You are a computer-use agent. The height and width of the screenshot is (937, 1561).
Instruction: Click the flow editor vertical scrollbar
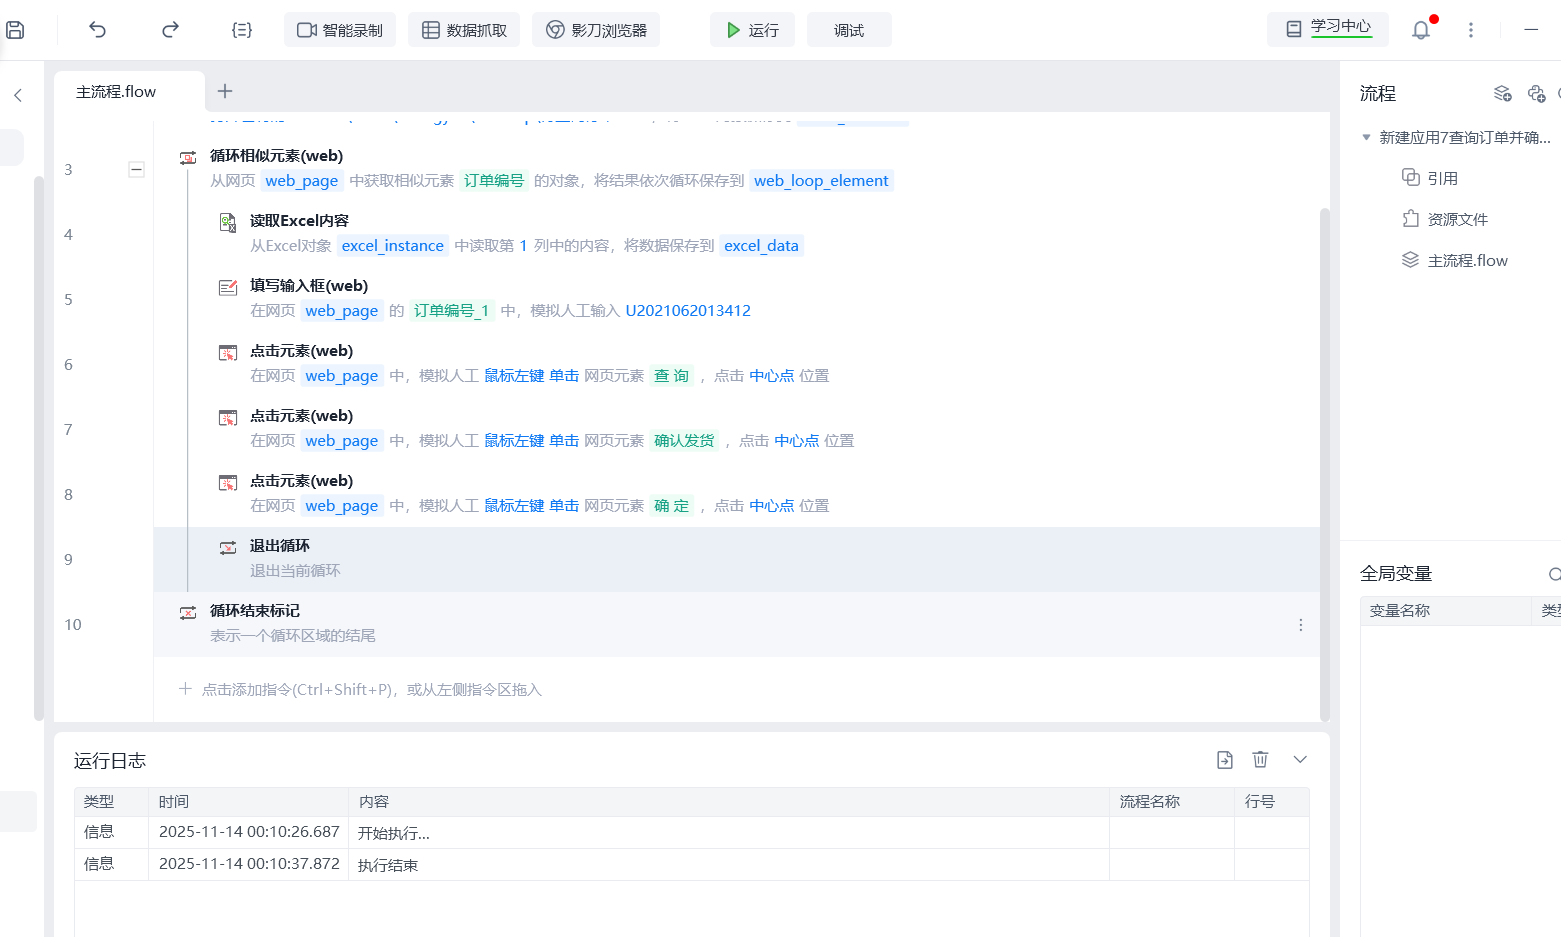click(1325, 465)
